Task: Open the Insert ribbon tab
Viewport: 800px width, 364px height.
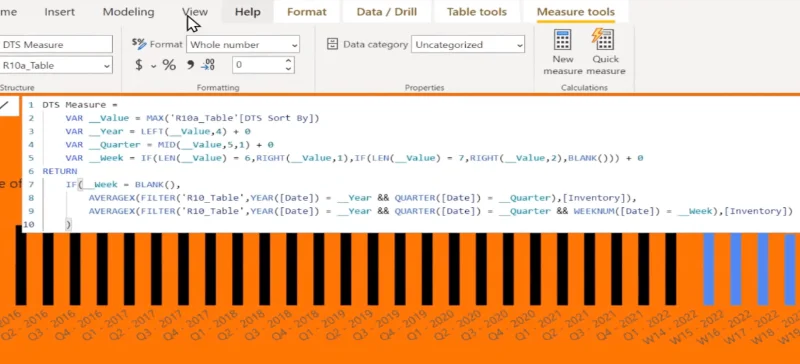Action: coord(59,12)
